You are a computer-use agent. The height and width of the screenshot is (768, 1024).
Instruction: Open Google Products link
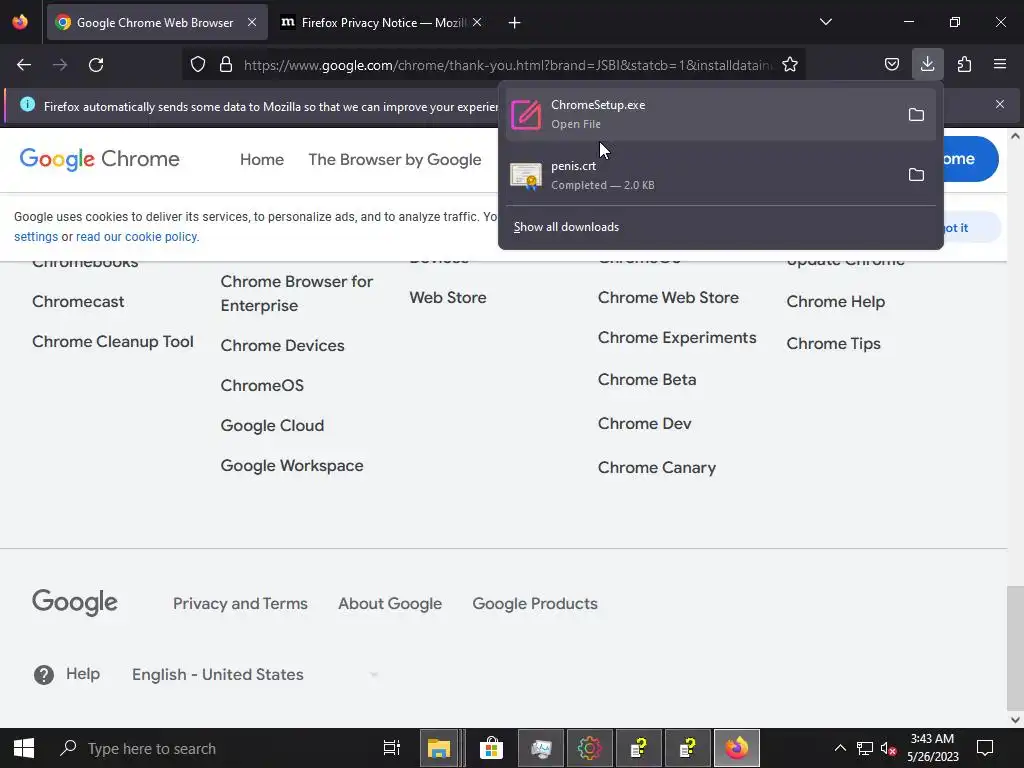(535, 603)
